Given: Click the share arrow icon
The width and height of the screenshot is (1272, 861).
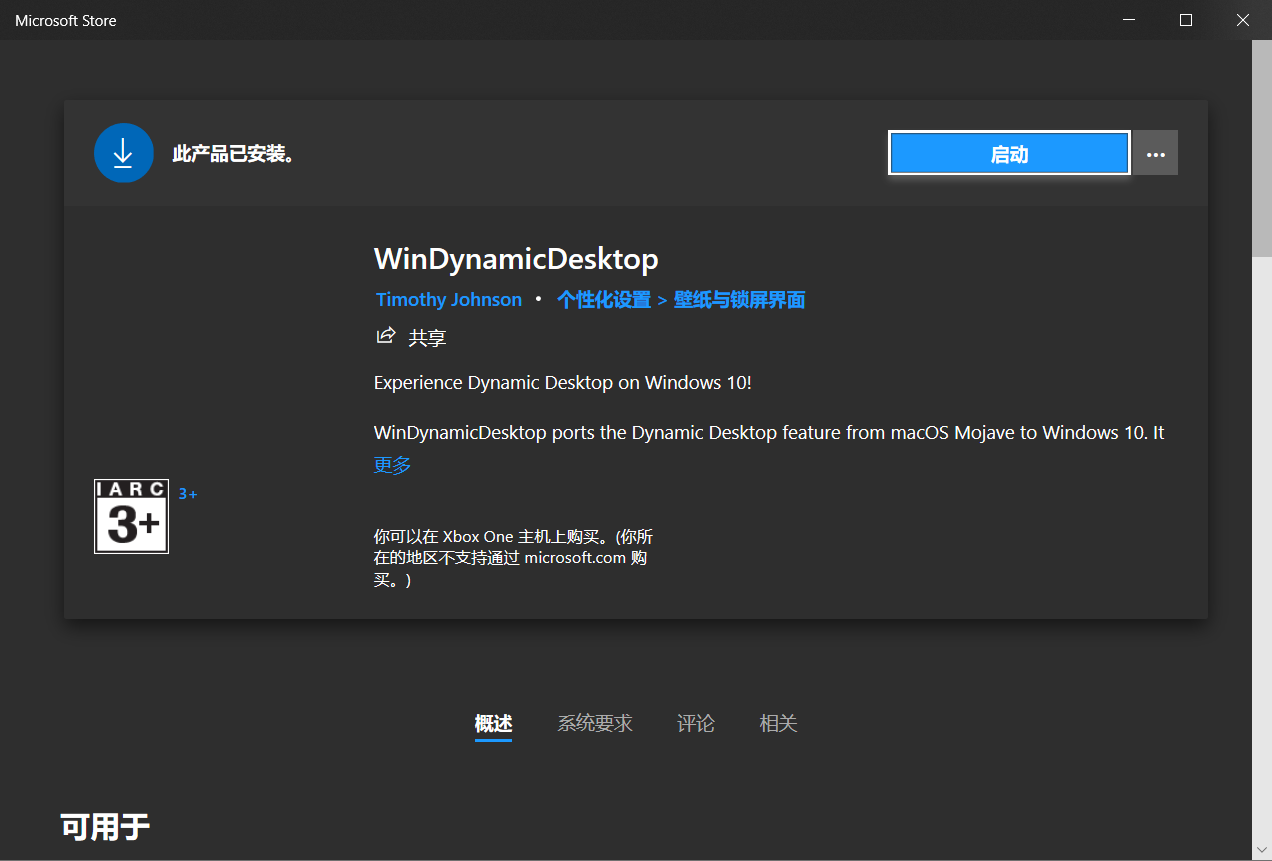Looking at the screenshot, I should (385, 336).
